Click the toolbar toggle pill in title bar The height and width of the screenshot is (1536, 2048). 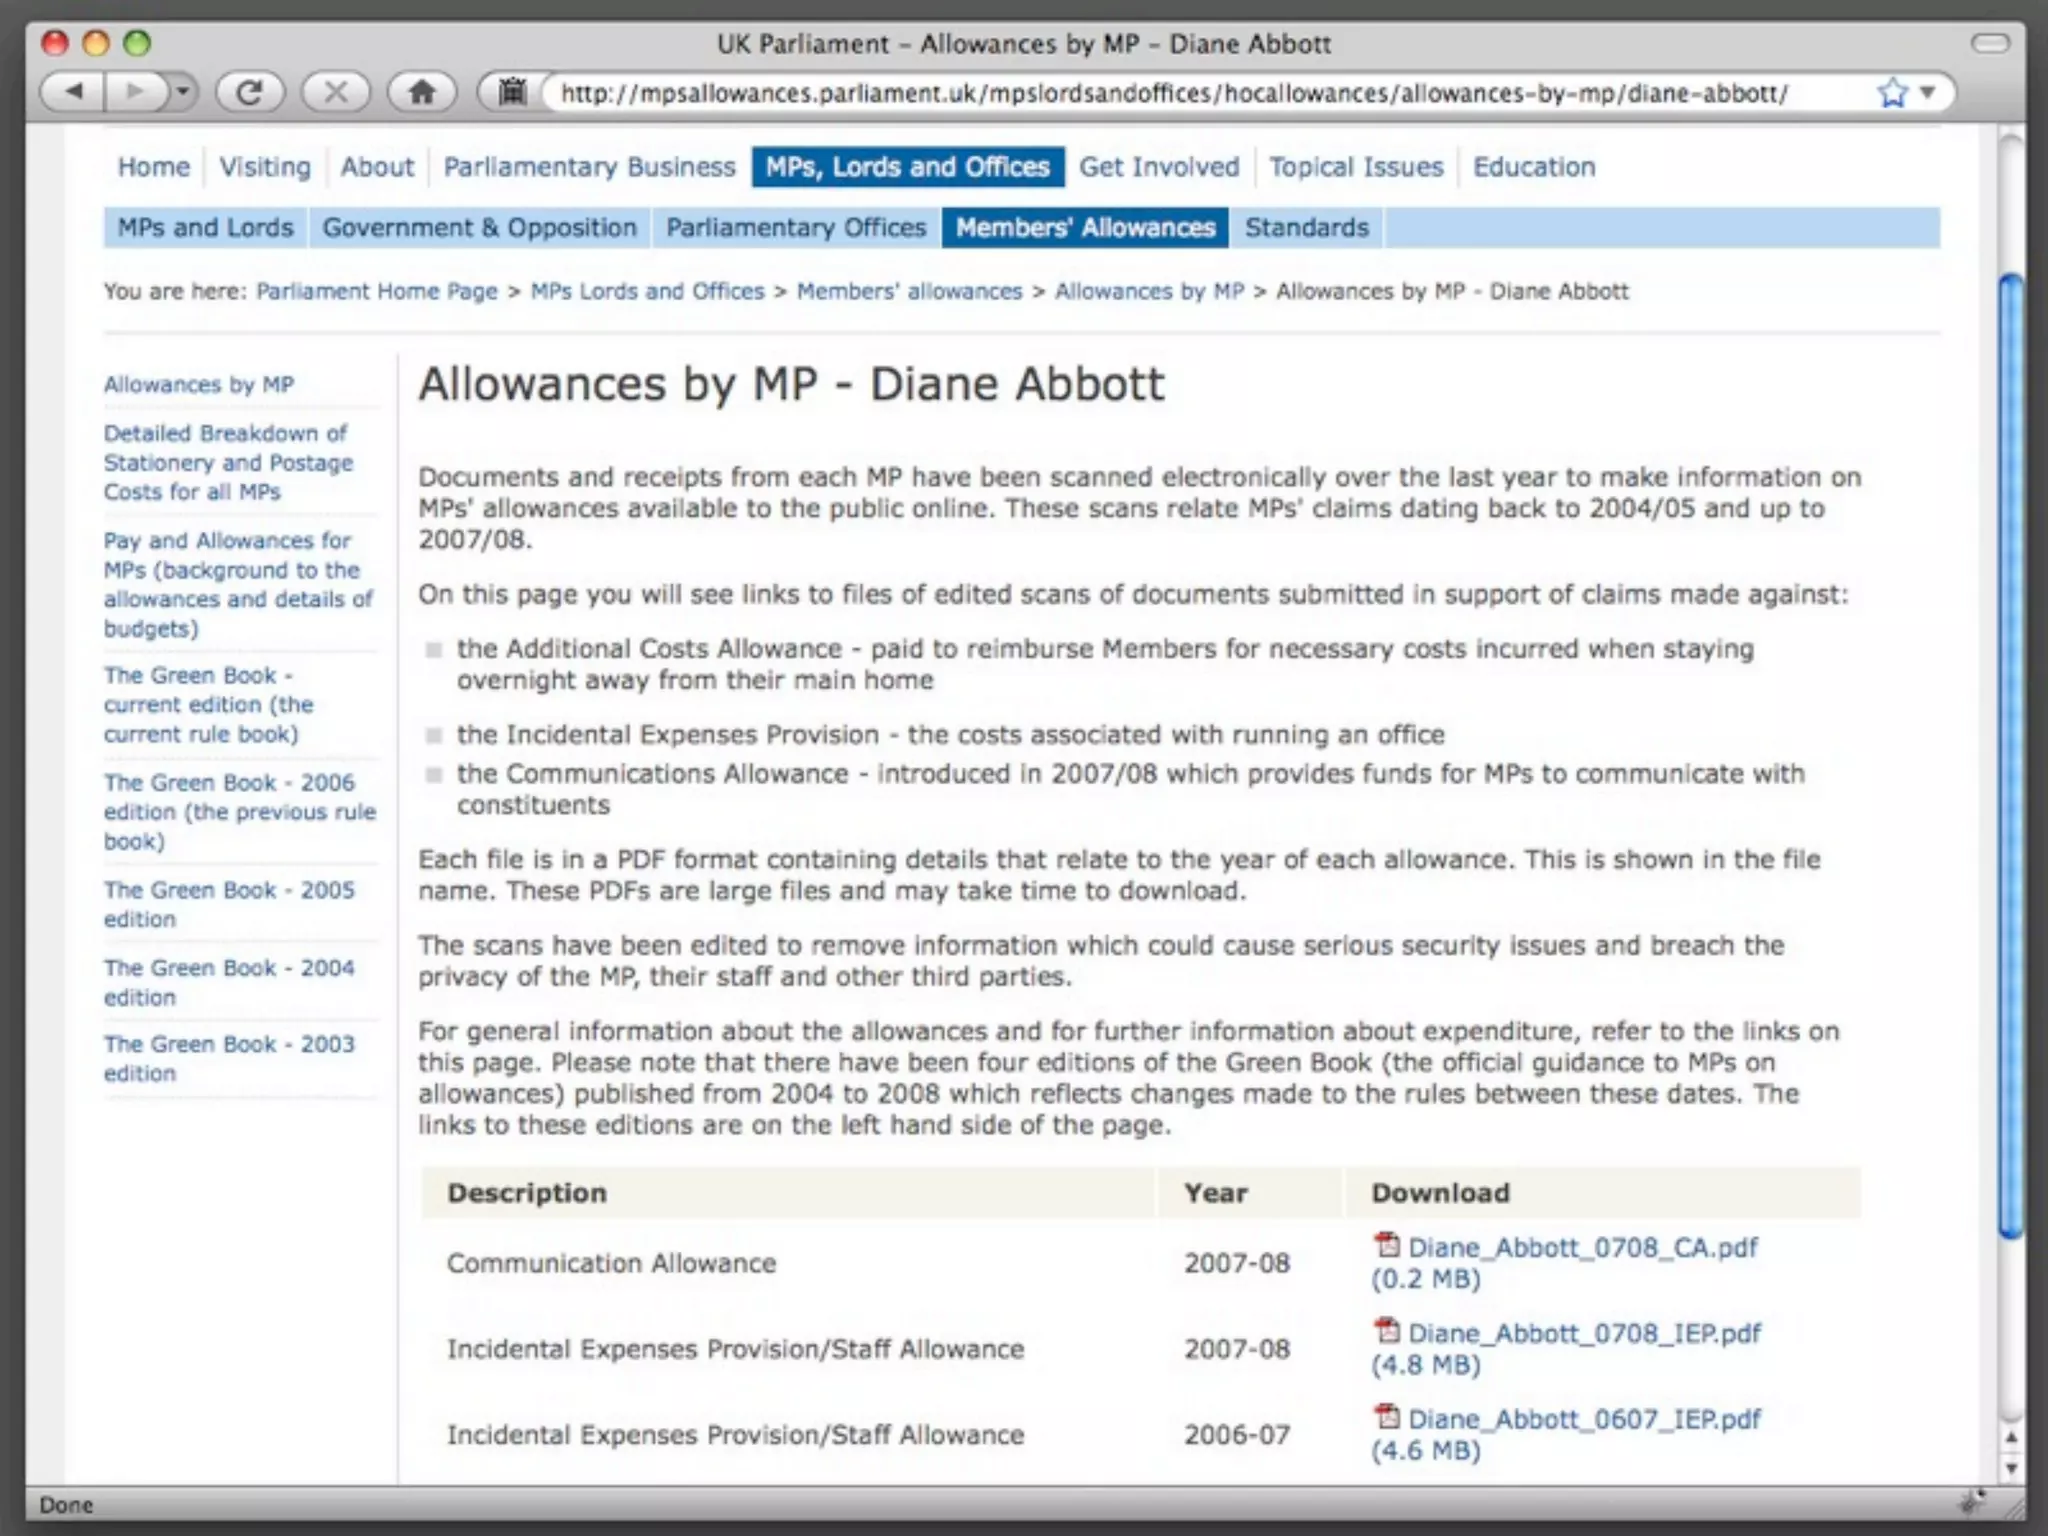[x=1989, y=43]
